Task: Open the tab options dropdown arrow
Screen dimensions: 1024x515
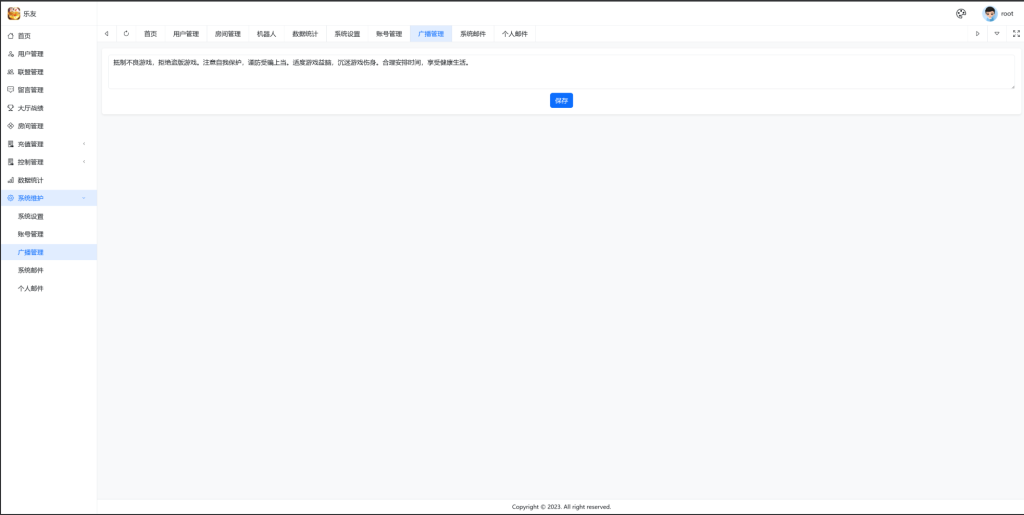Action: (x=997, y=33)
